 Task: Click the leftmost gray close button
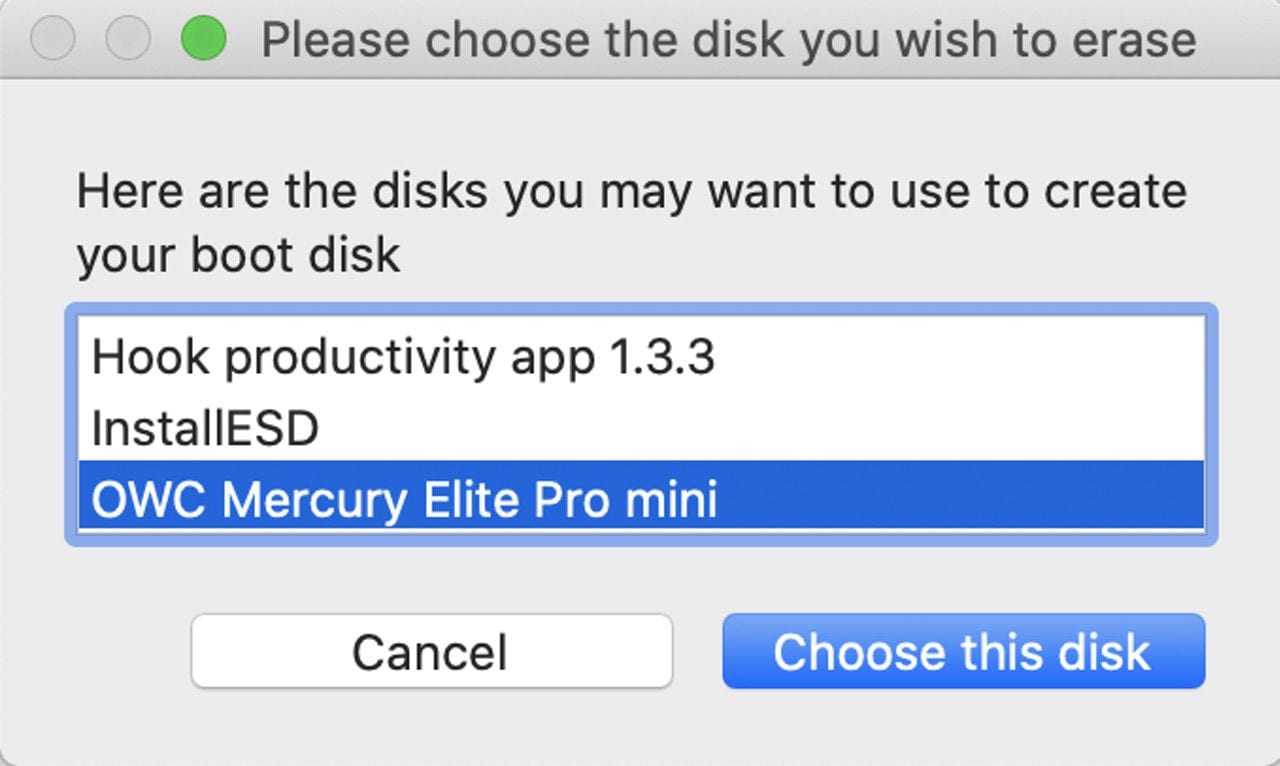point(53,40)
